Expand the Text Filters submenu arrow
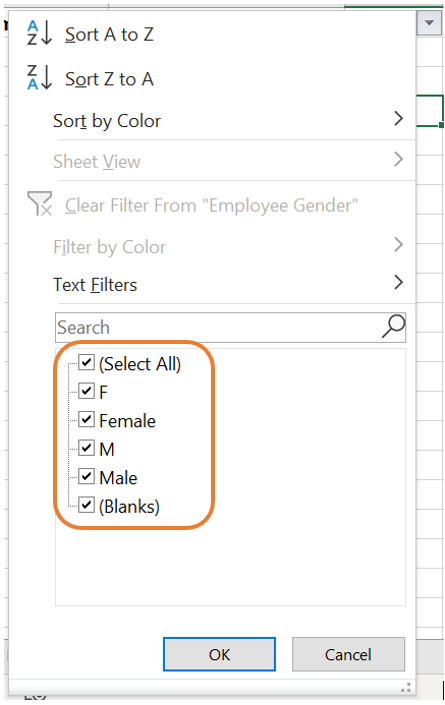 point(398,282)
